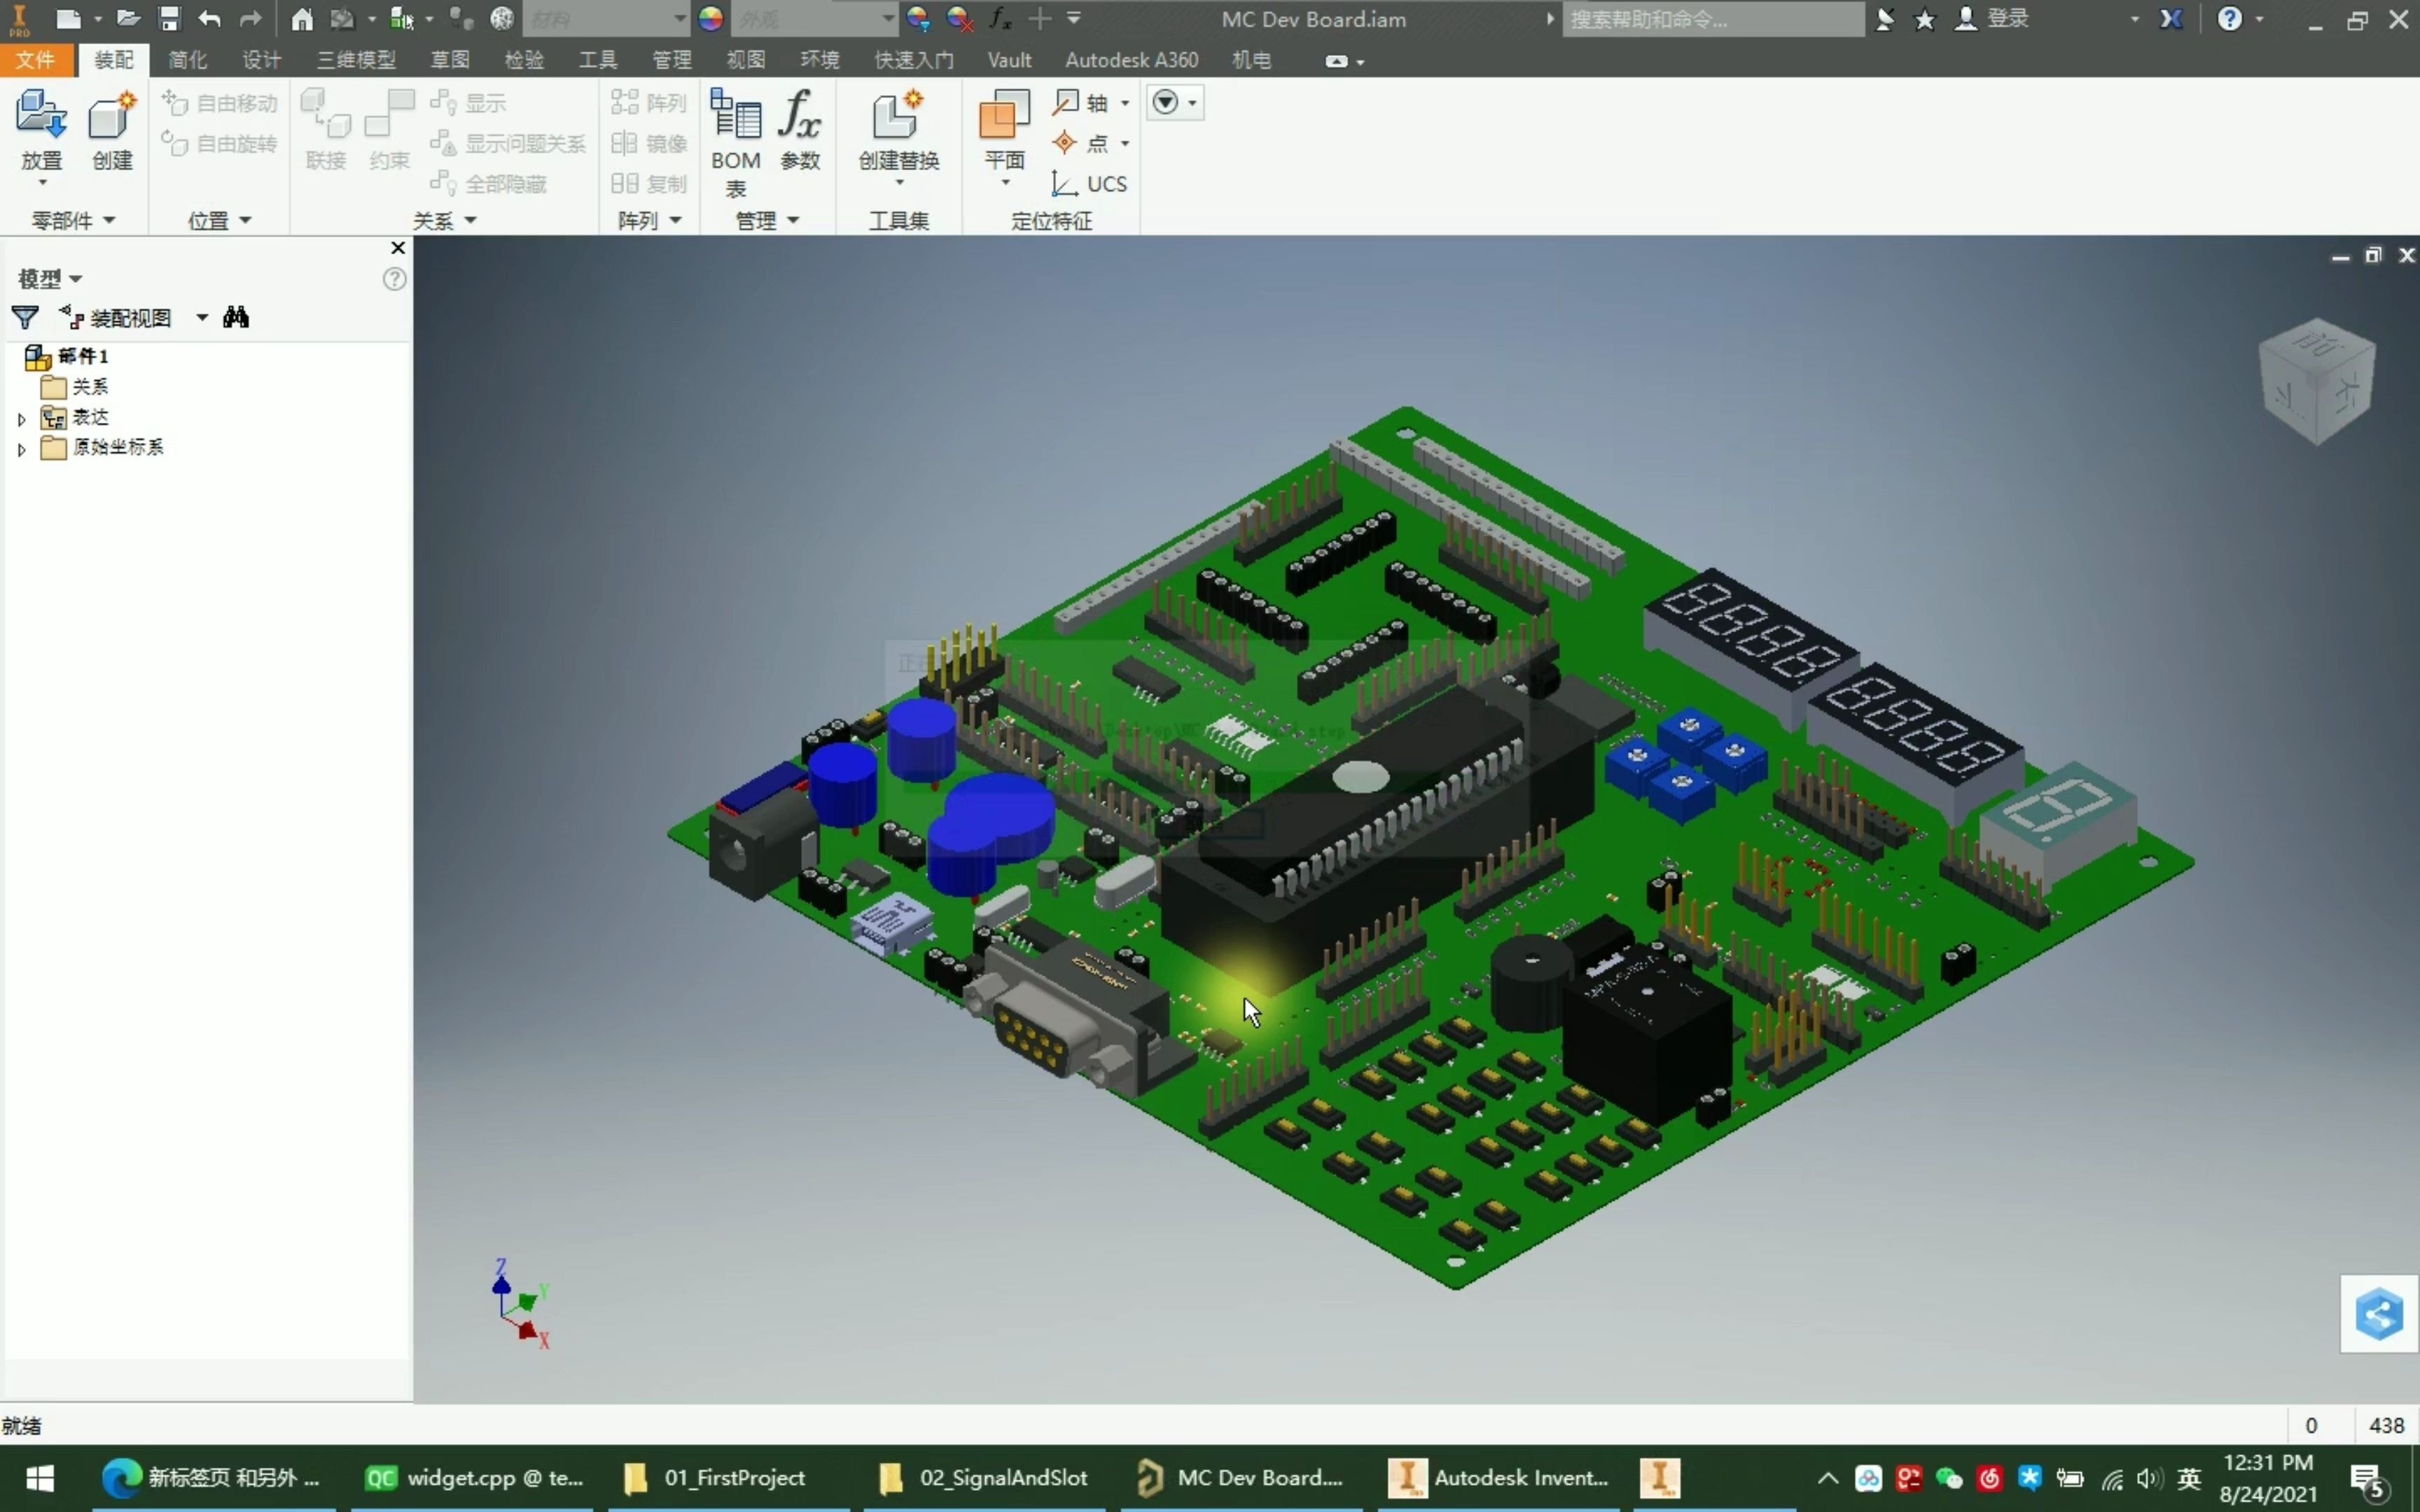This screenshot has width=2420, height=1512.
Task: Expand the 表达 node in the model tree
Action: pos(22,417)
